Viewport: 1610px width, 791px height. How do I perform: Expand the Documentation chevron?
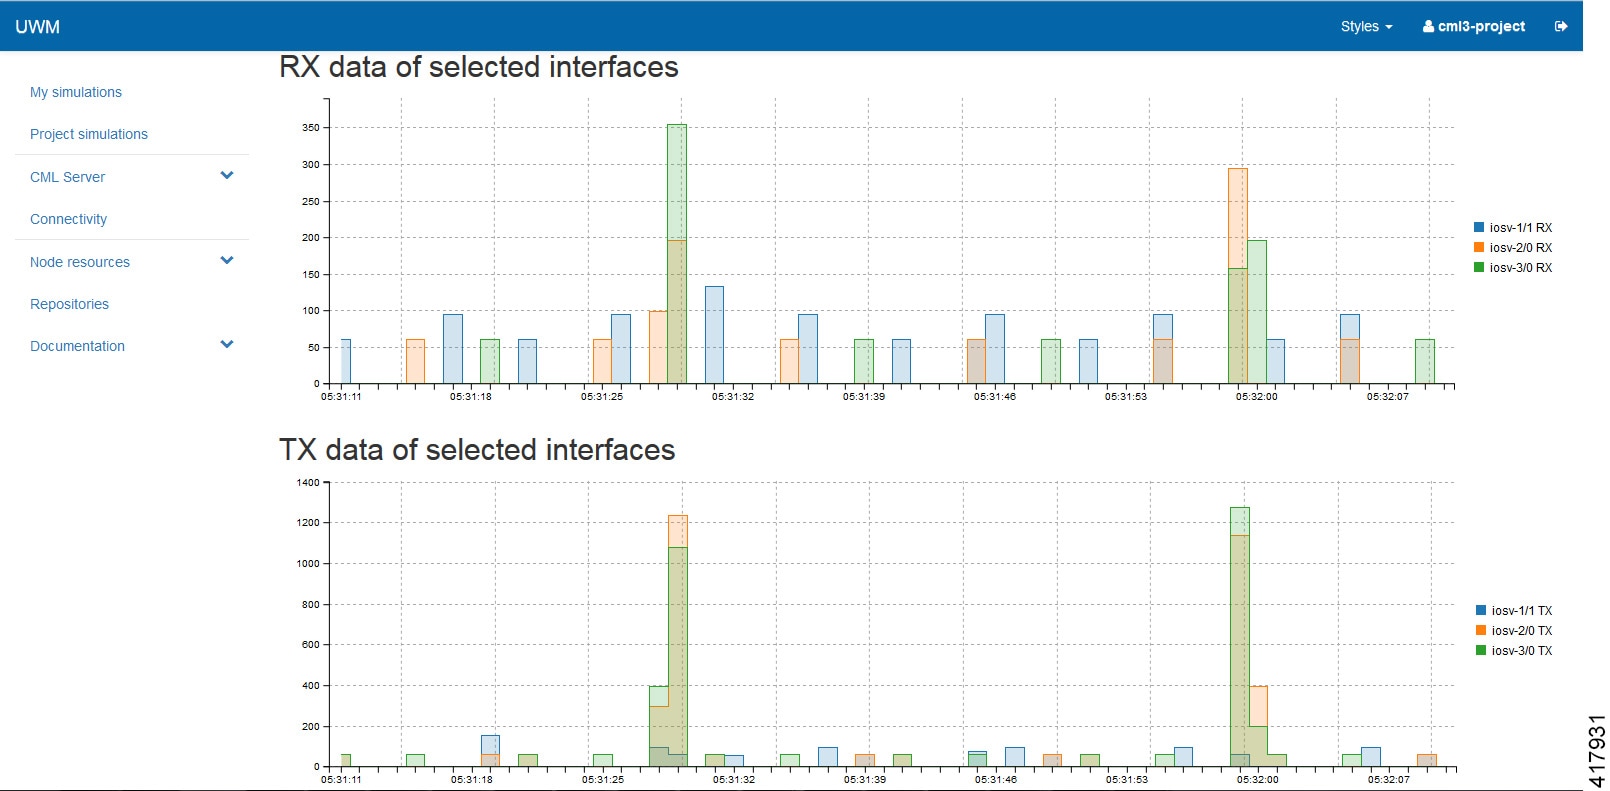tap(227, 344)
